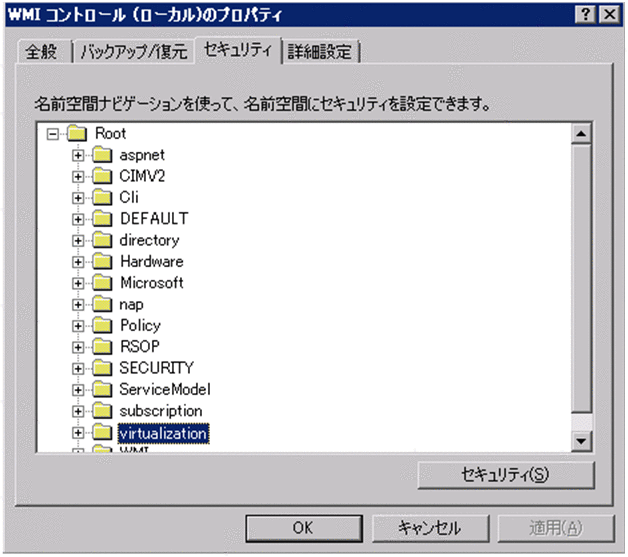628x557 pixels.
Task: Click the 適用(A) button
Action: click(x=556, y=528)
